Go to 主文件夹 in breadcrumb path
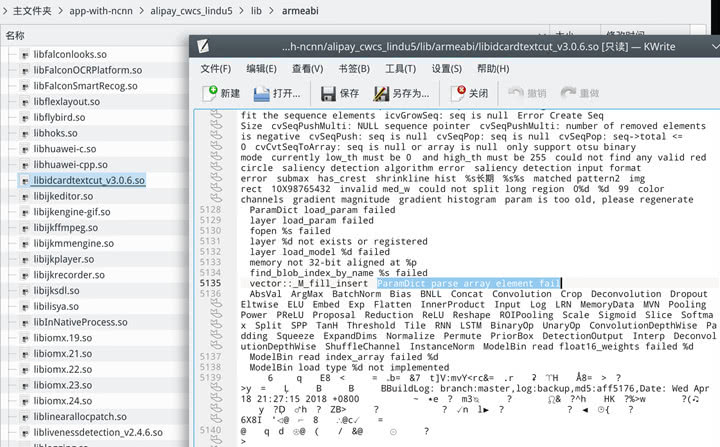The height and width of the screenshot is (447, 720). pyautogui.click(x=32, y=11)
